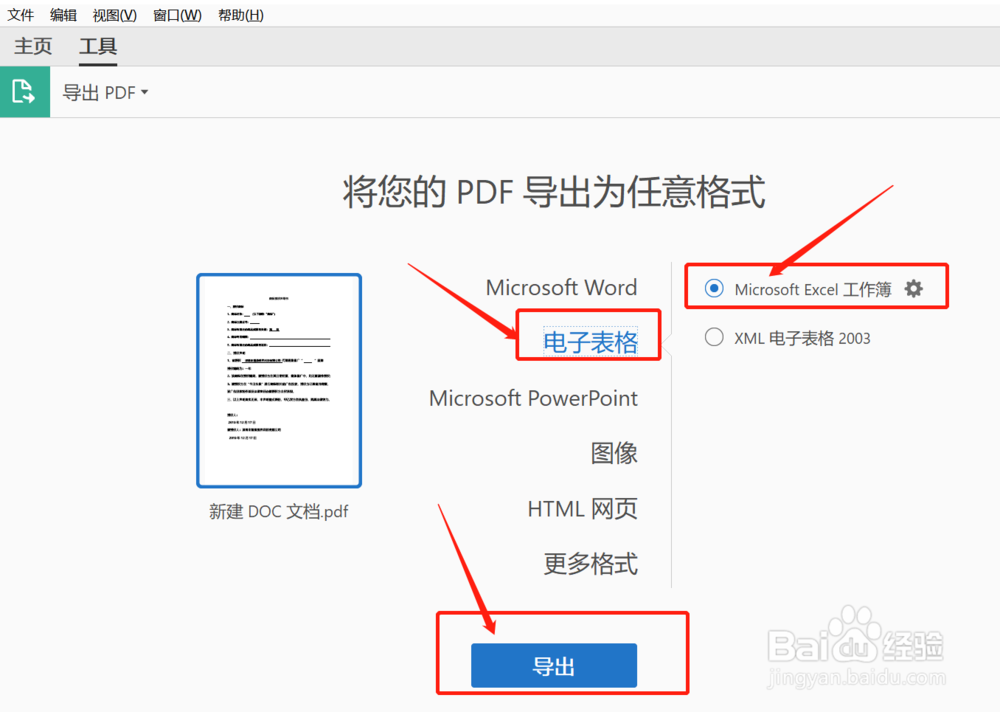Select the Microsoft Excel 工作簿 radio button
This screenshot has width=1000, height=712.
pyautogui.click(x=714, y=288)
